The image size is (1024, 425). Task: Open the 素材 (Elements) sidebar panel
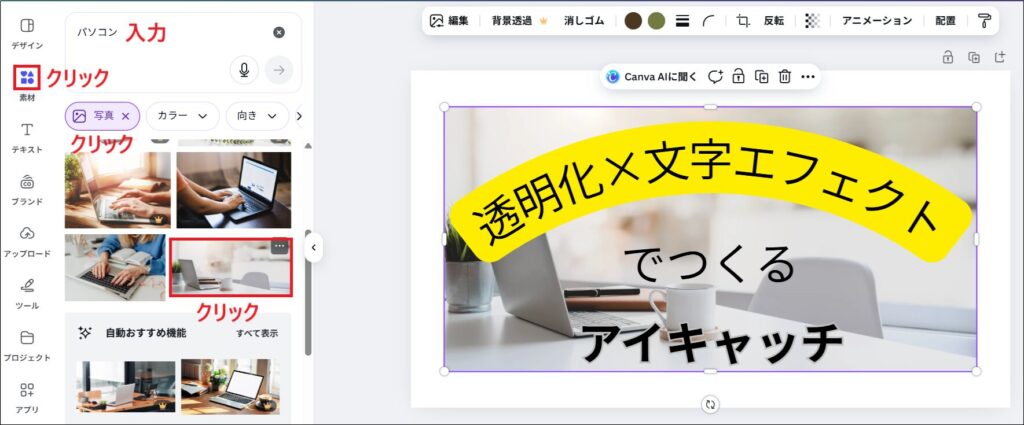[x=27, y=85]
